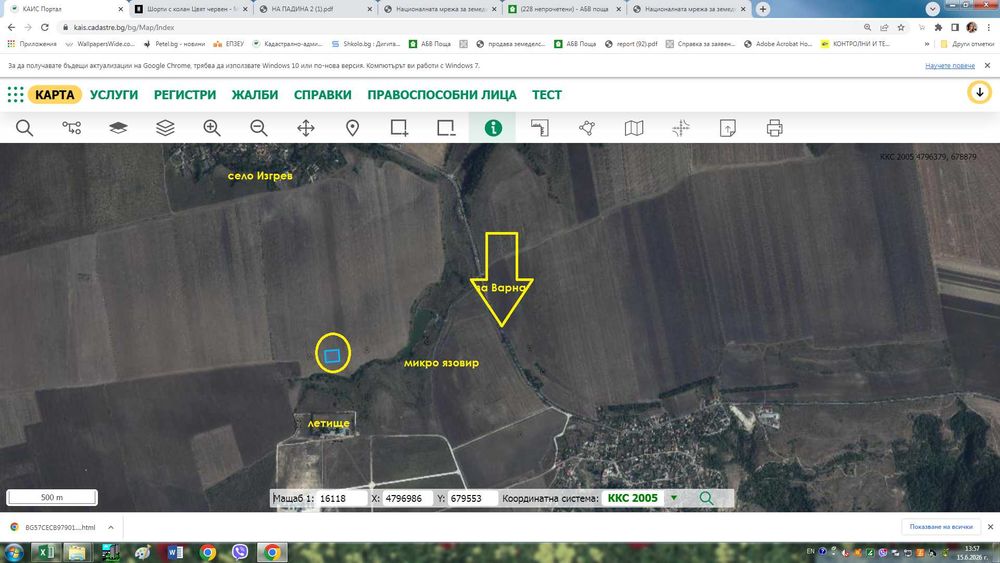This screenshot has height=563, width=1000.
Task: Click the measure ruler tool icon
Action: [x=540, y=128]
